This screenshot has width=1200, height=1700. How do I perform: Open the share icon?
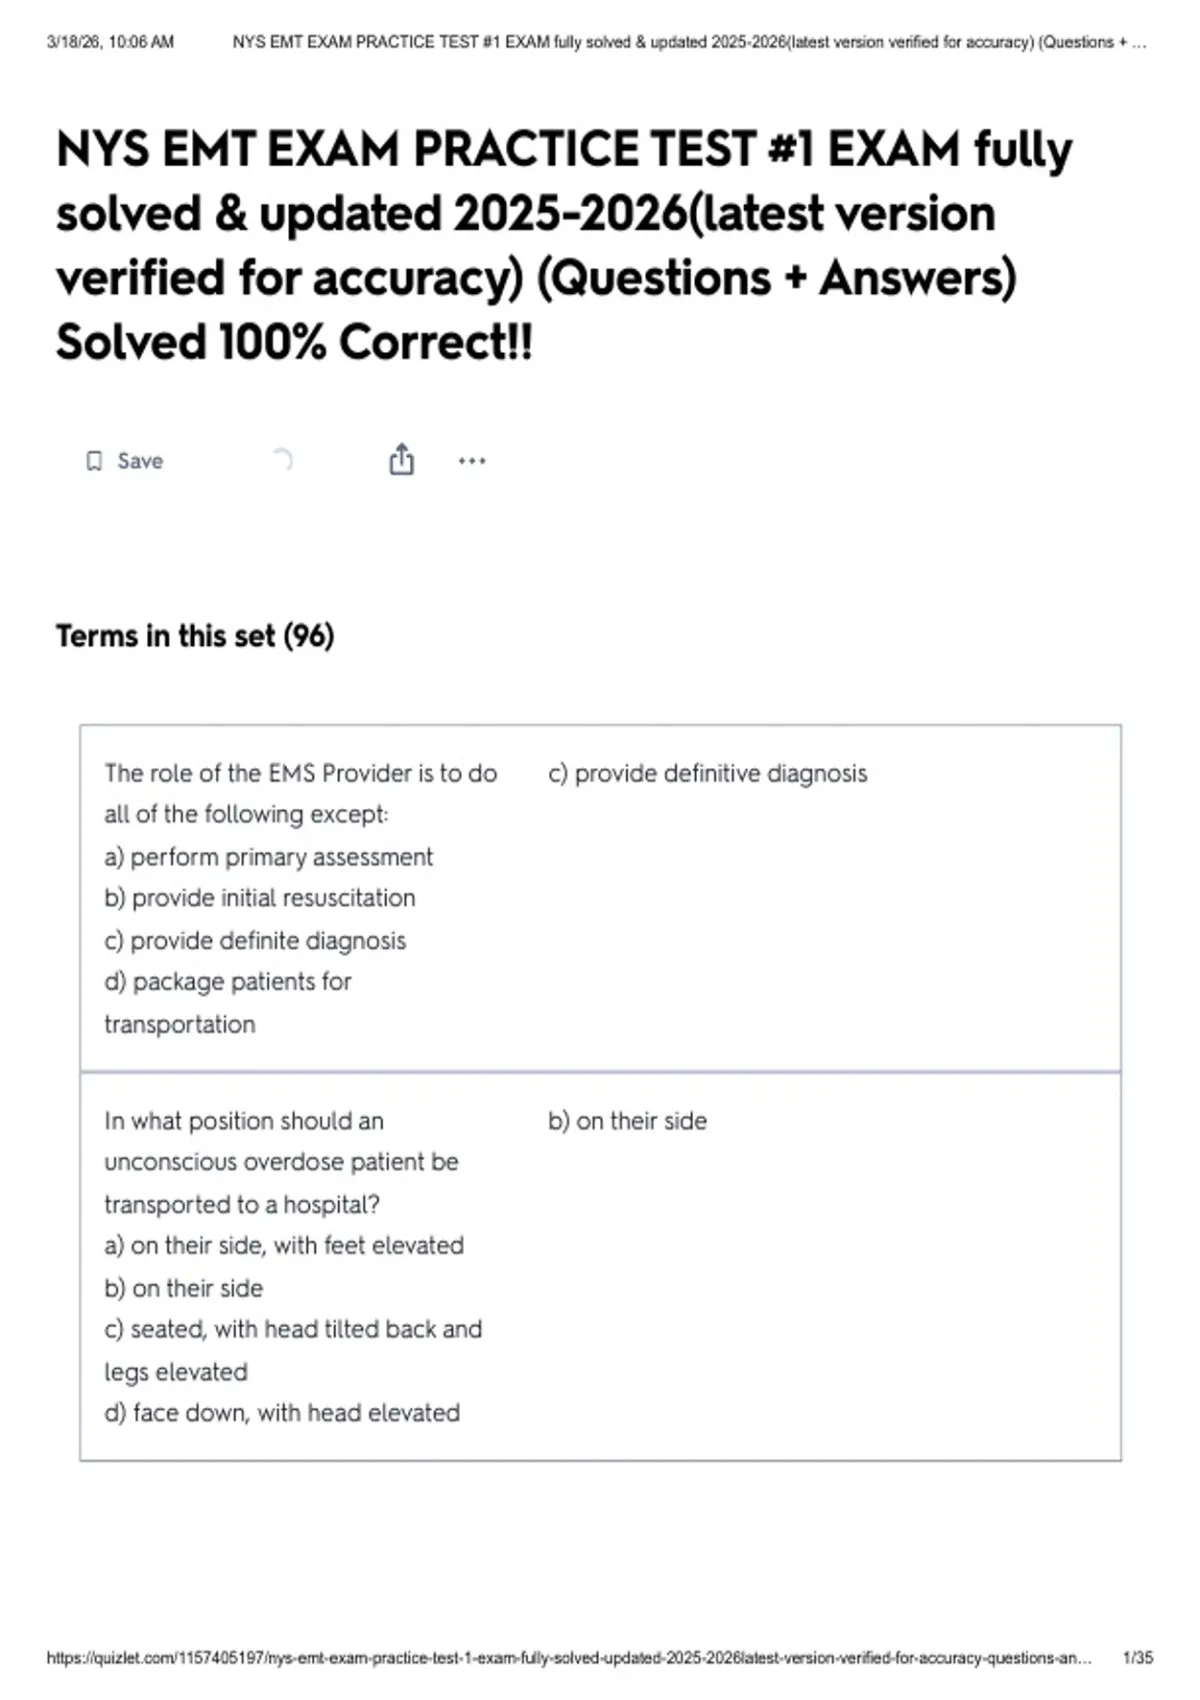pyautogui.click(x=401, y=459)
